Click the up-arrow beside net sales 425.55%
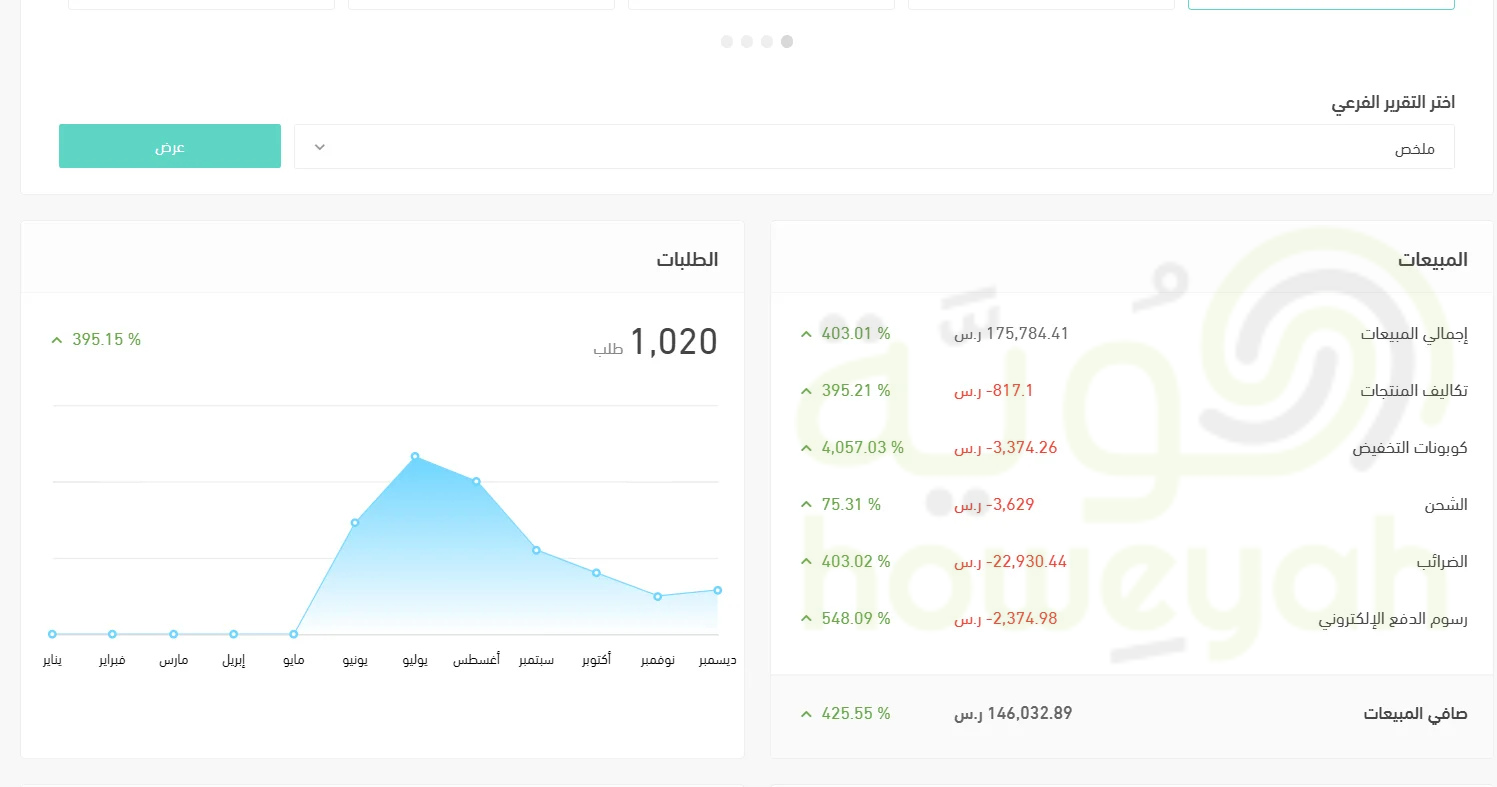 point(806,714)
